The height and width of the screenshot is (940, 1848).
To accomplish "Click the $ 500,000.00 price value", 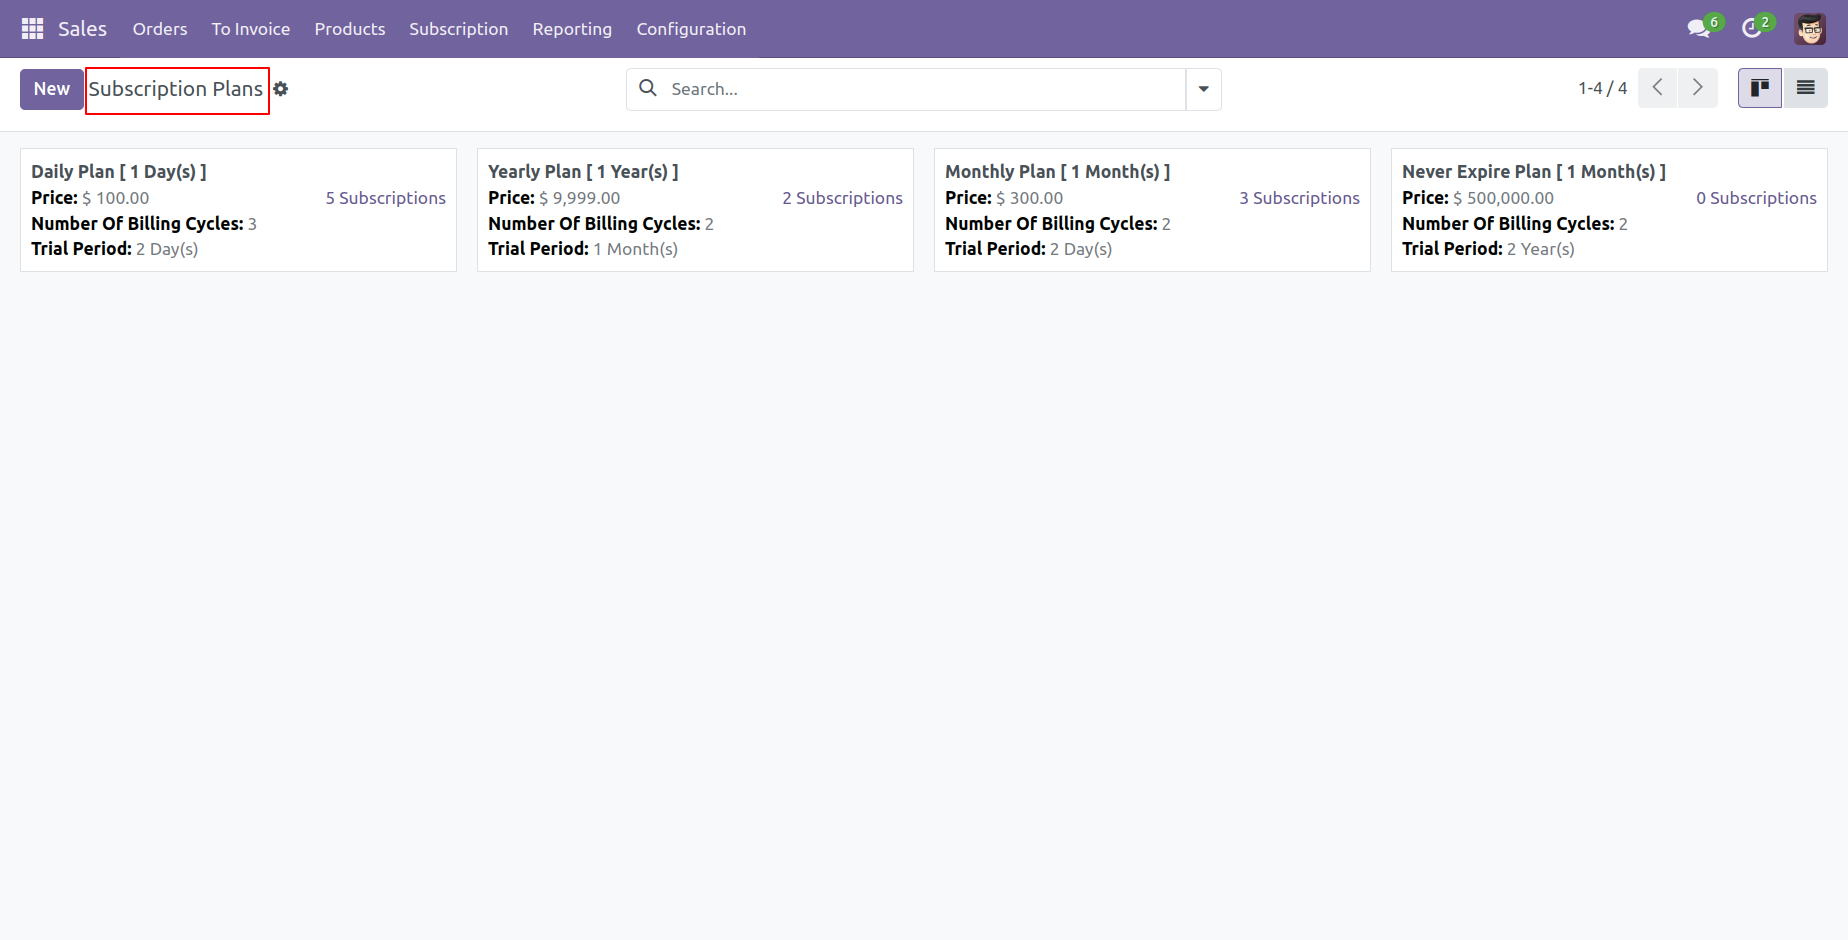I will point(1504,198).
